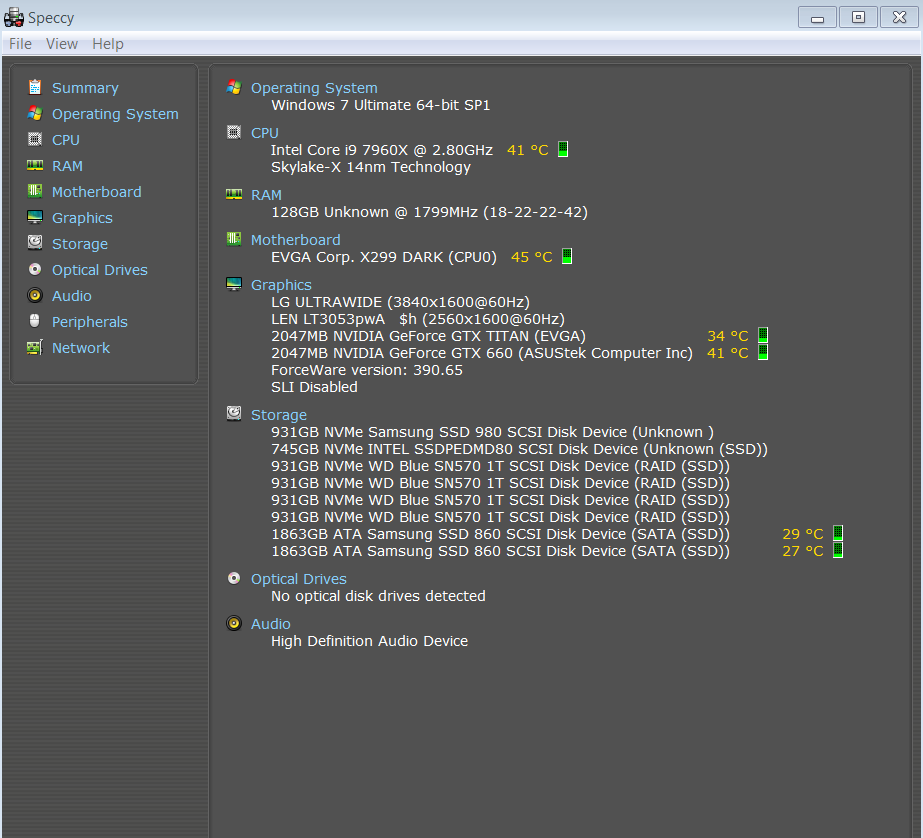The width and height of the screenshot is (923, 838).
Task: Go to Operating System section in sidebar
Action: click(x=115, y=114)
